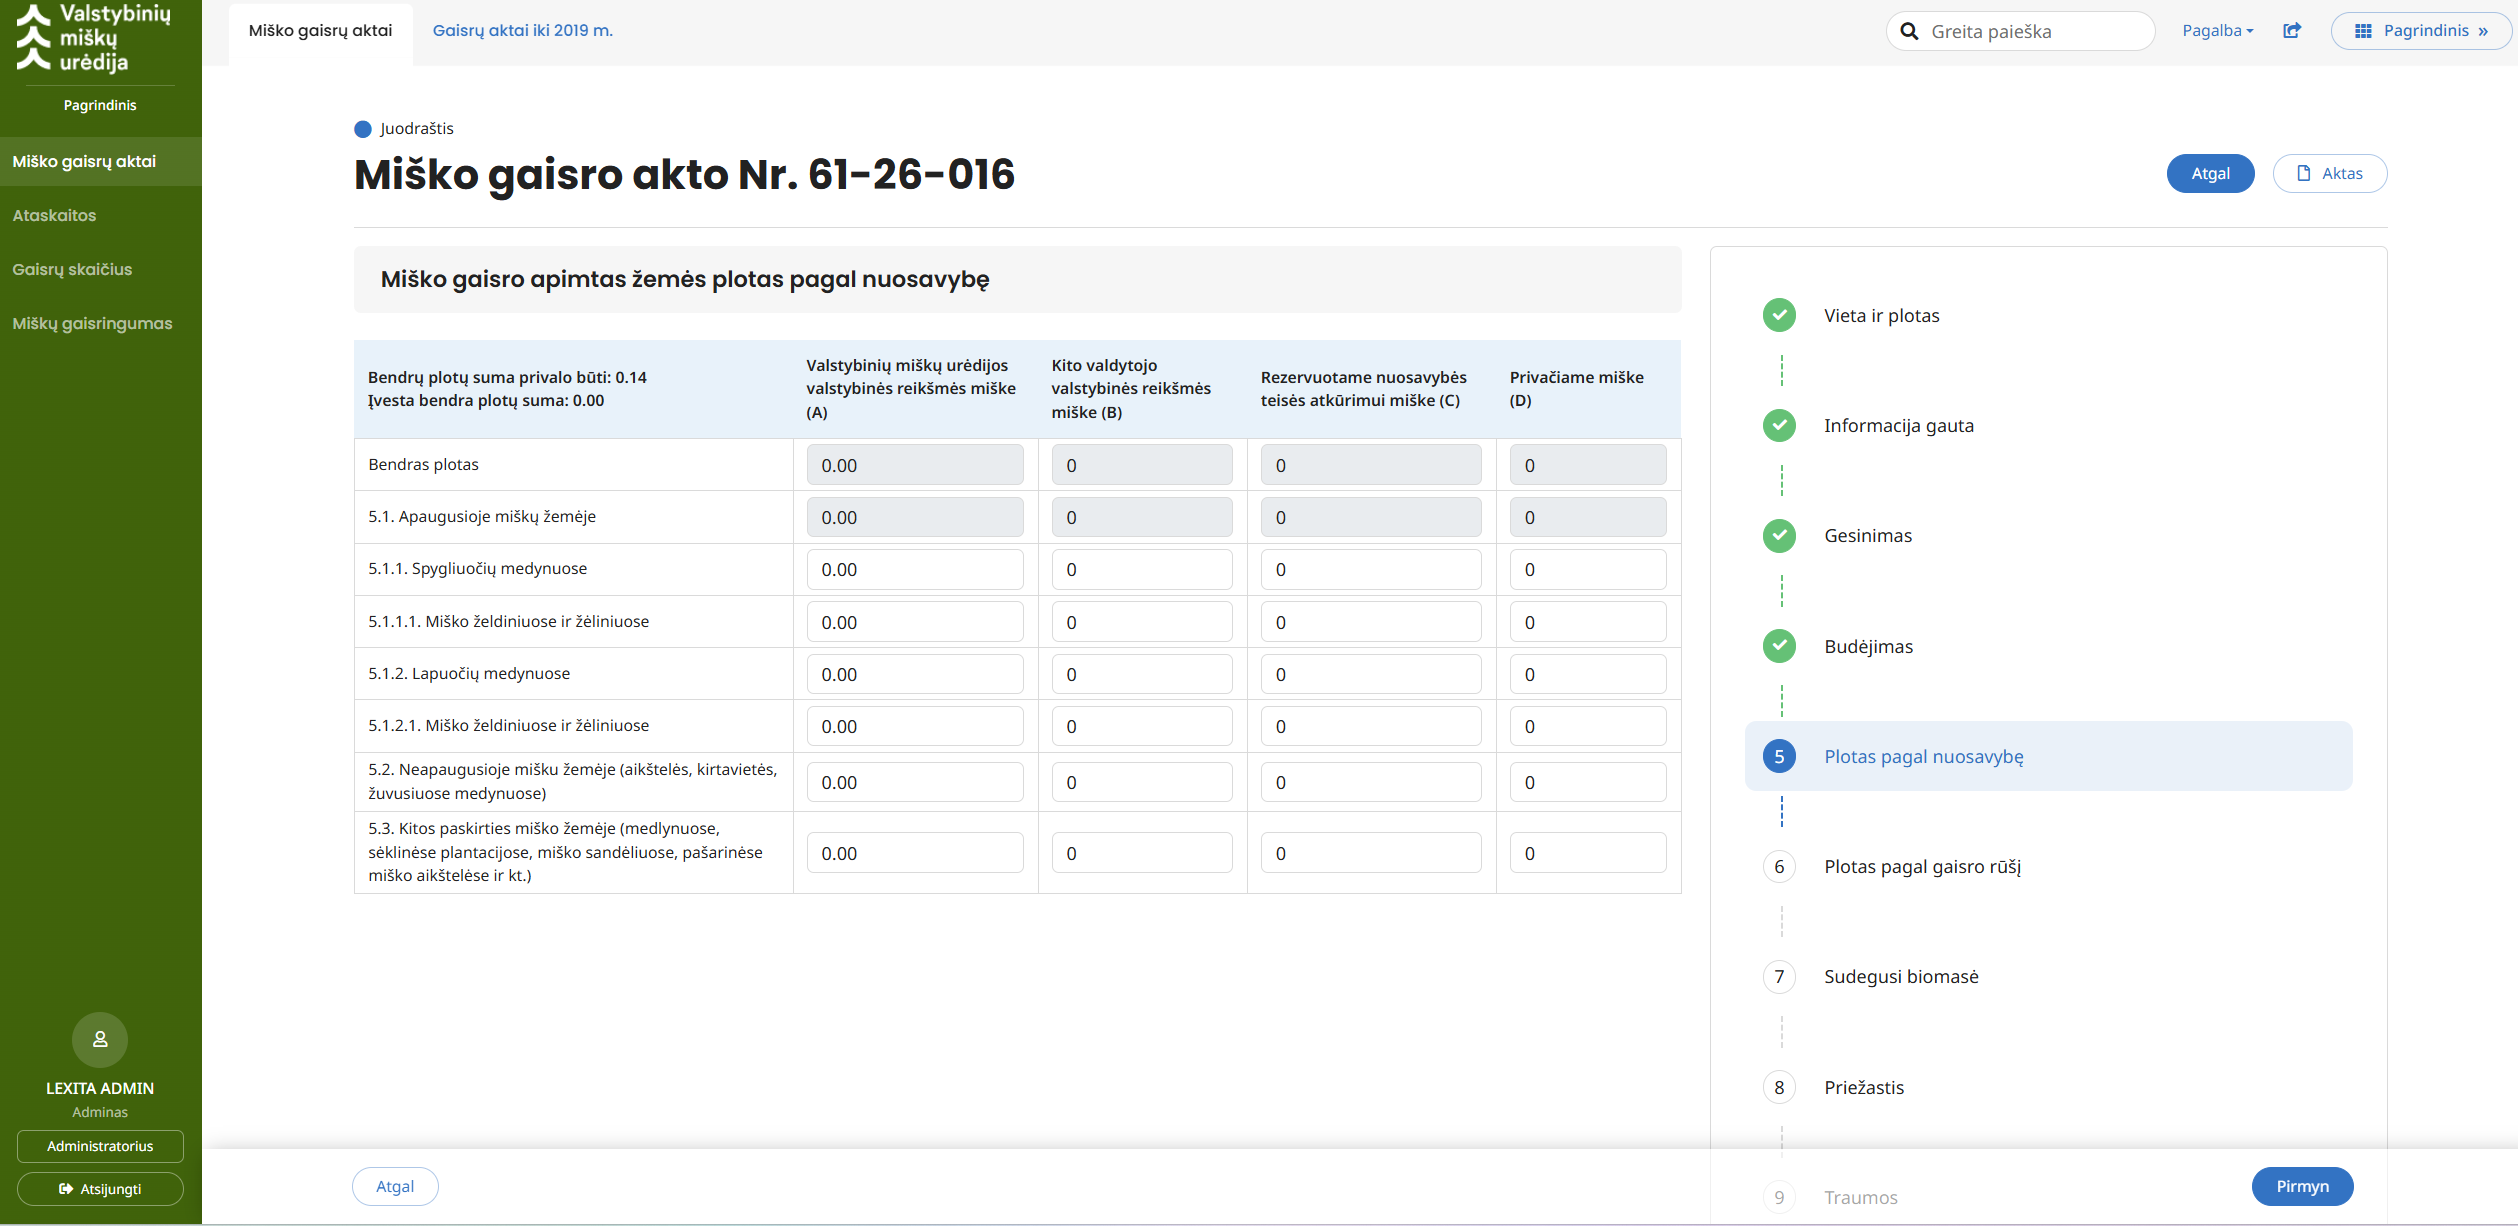Screen dimensions: 2518x1226
Task: Go to Gesinimas step
Action: pos(1867,536)
